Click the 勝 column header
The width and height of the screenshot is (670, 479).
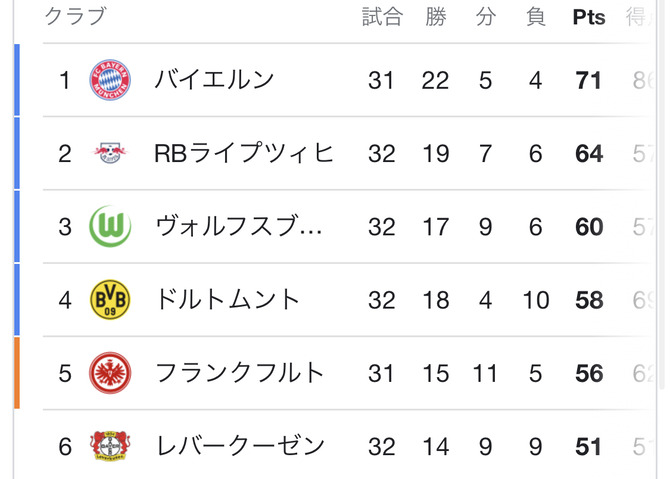coord(435,17)
